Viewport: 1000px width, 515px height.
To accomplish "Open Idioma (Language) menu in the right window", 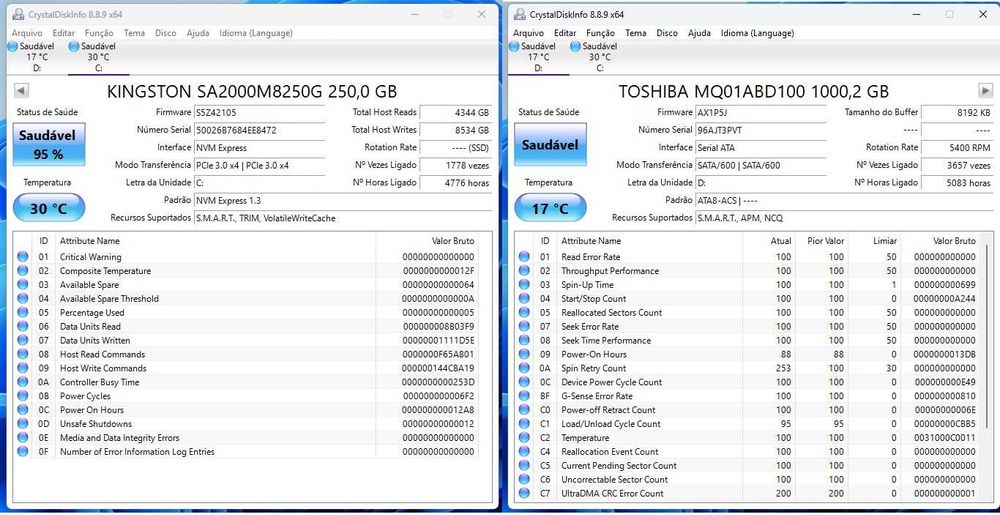I will 757,33.
